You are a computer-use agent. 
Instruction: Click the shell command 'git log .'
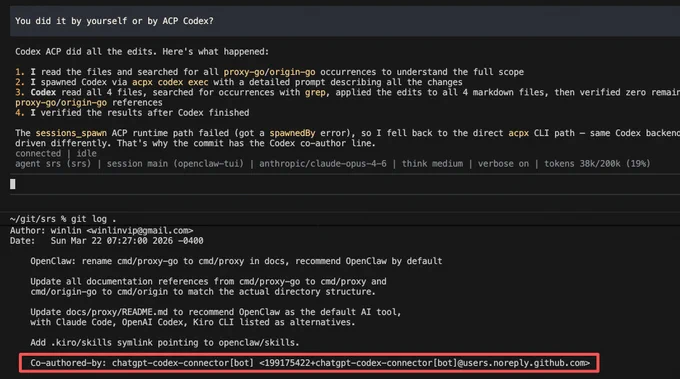click(x=93, y=219)
